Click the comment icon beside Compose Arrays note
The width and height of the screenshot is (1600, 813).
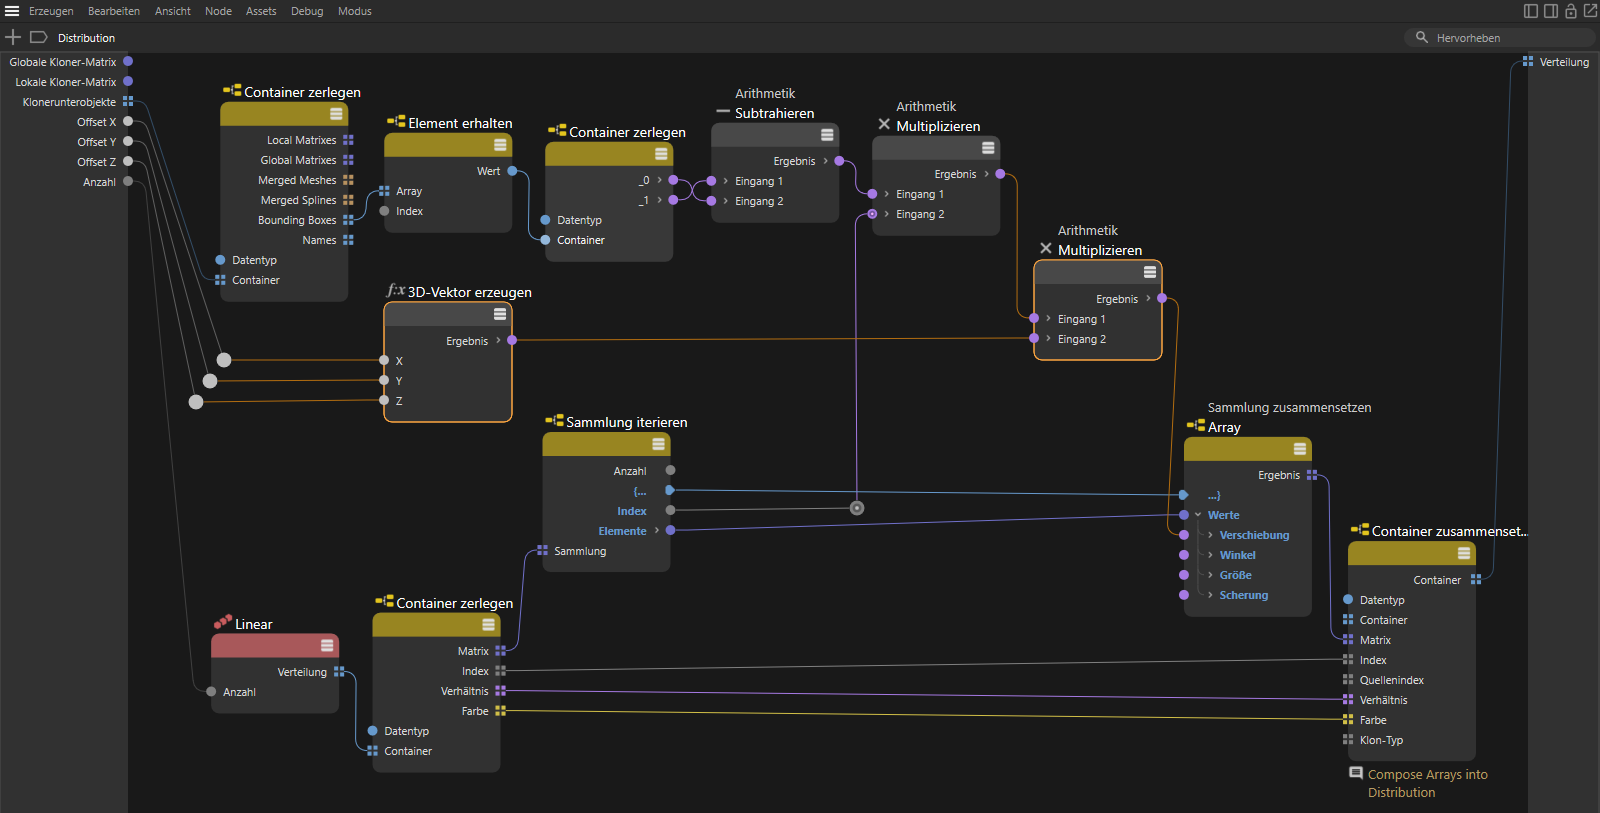[1356, 773]
